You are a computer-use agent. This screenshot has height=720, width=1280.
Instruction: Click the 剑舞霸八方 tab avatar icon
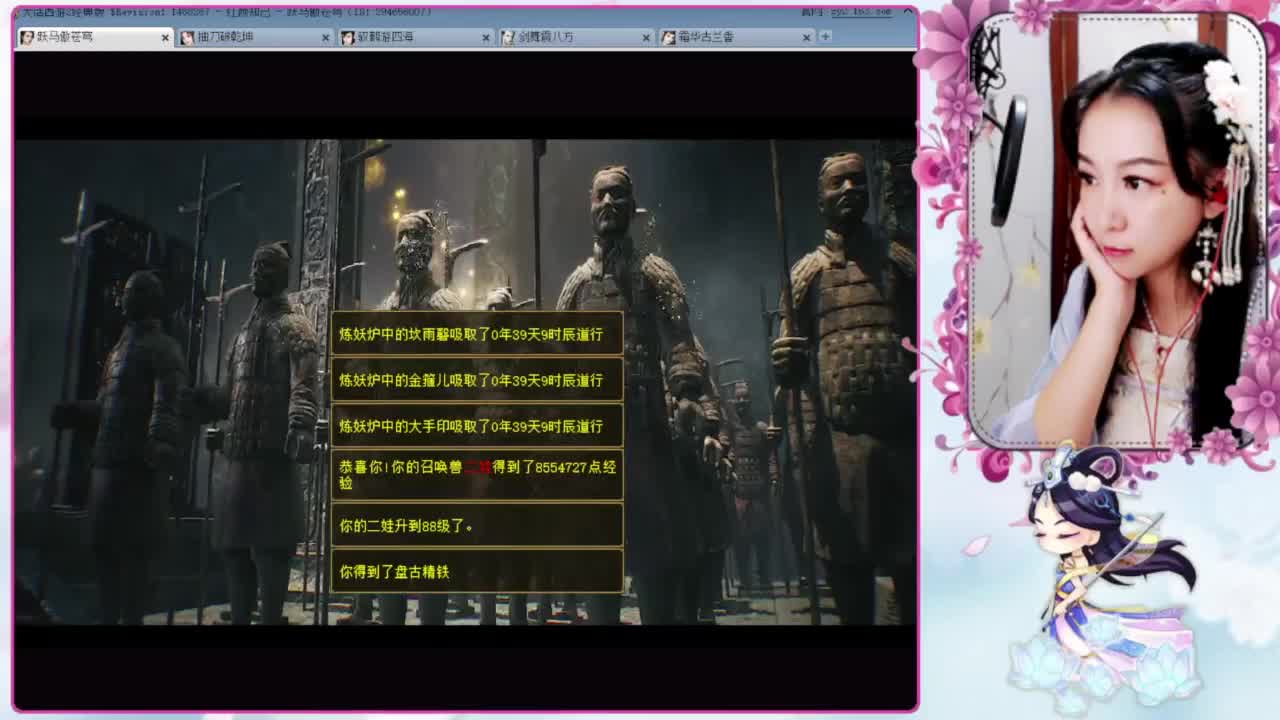tap(507, 37)
